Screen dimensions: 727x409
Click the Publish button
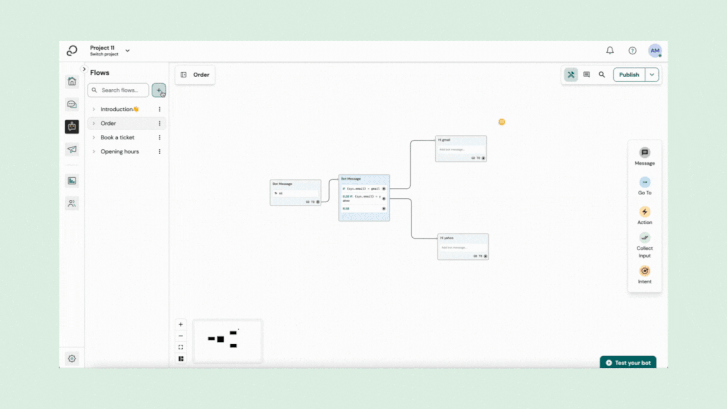tap(629, 75)
